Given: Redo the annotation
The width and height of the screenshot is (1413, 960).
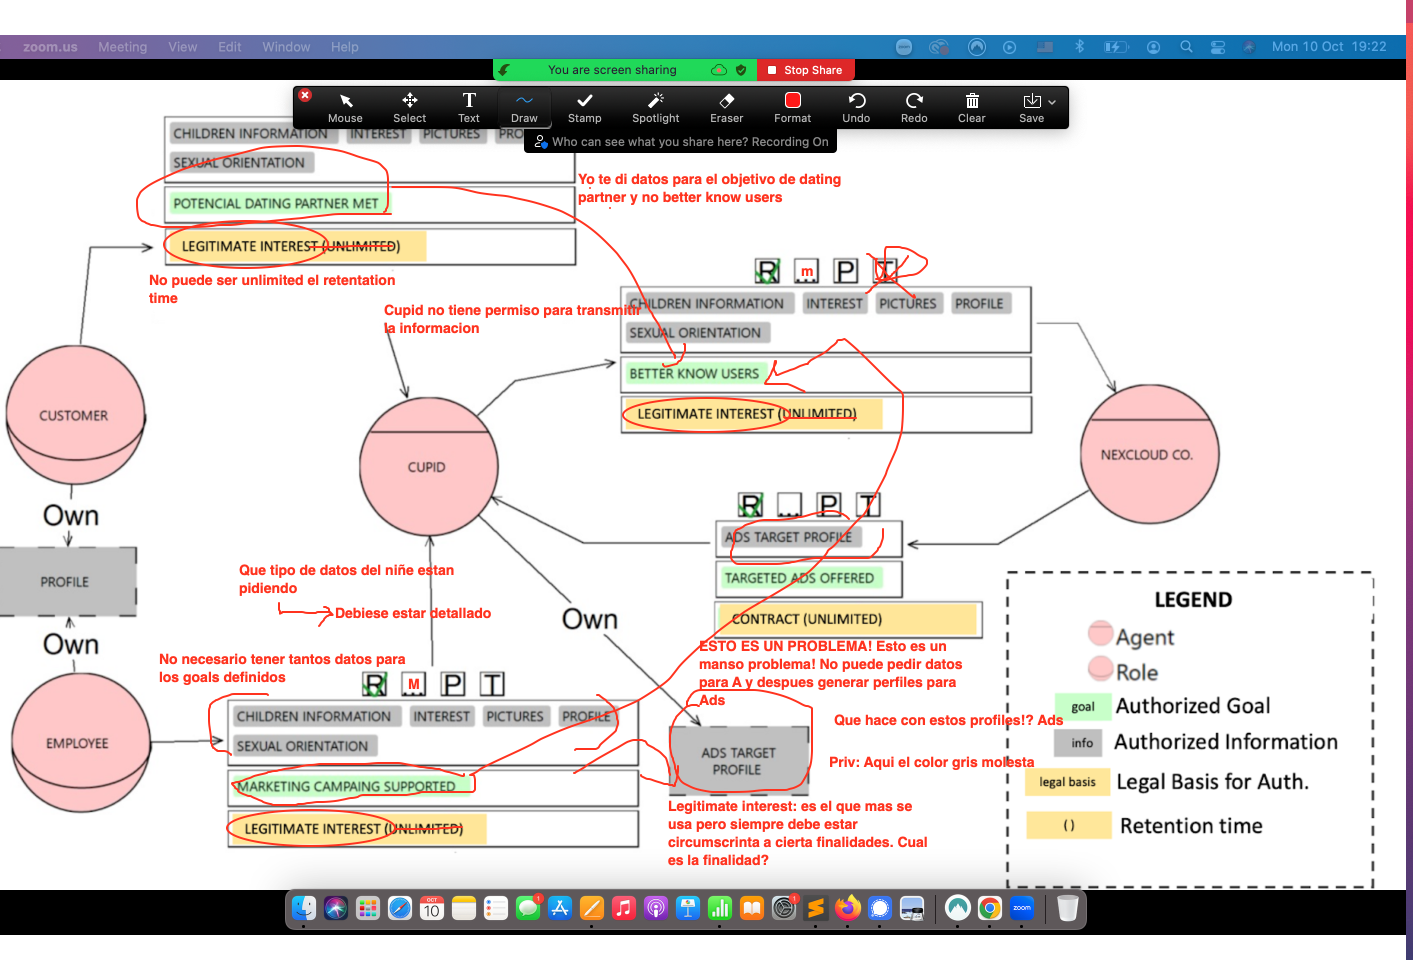Looking at the screenshot, I should [x=914, y=107].
